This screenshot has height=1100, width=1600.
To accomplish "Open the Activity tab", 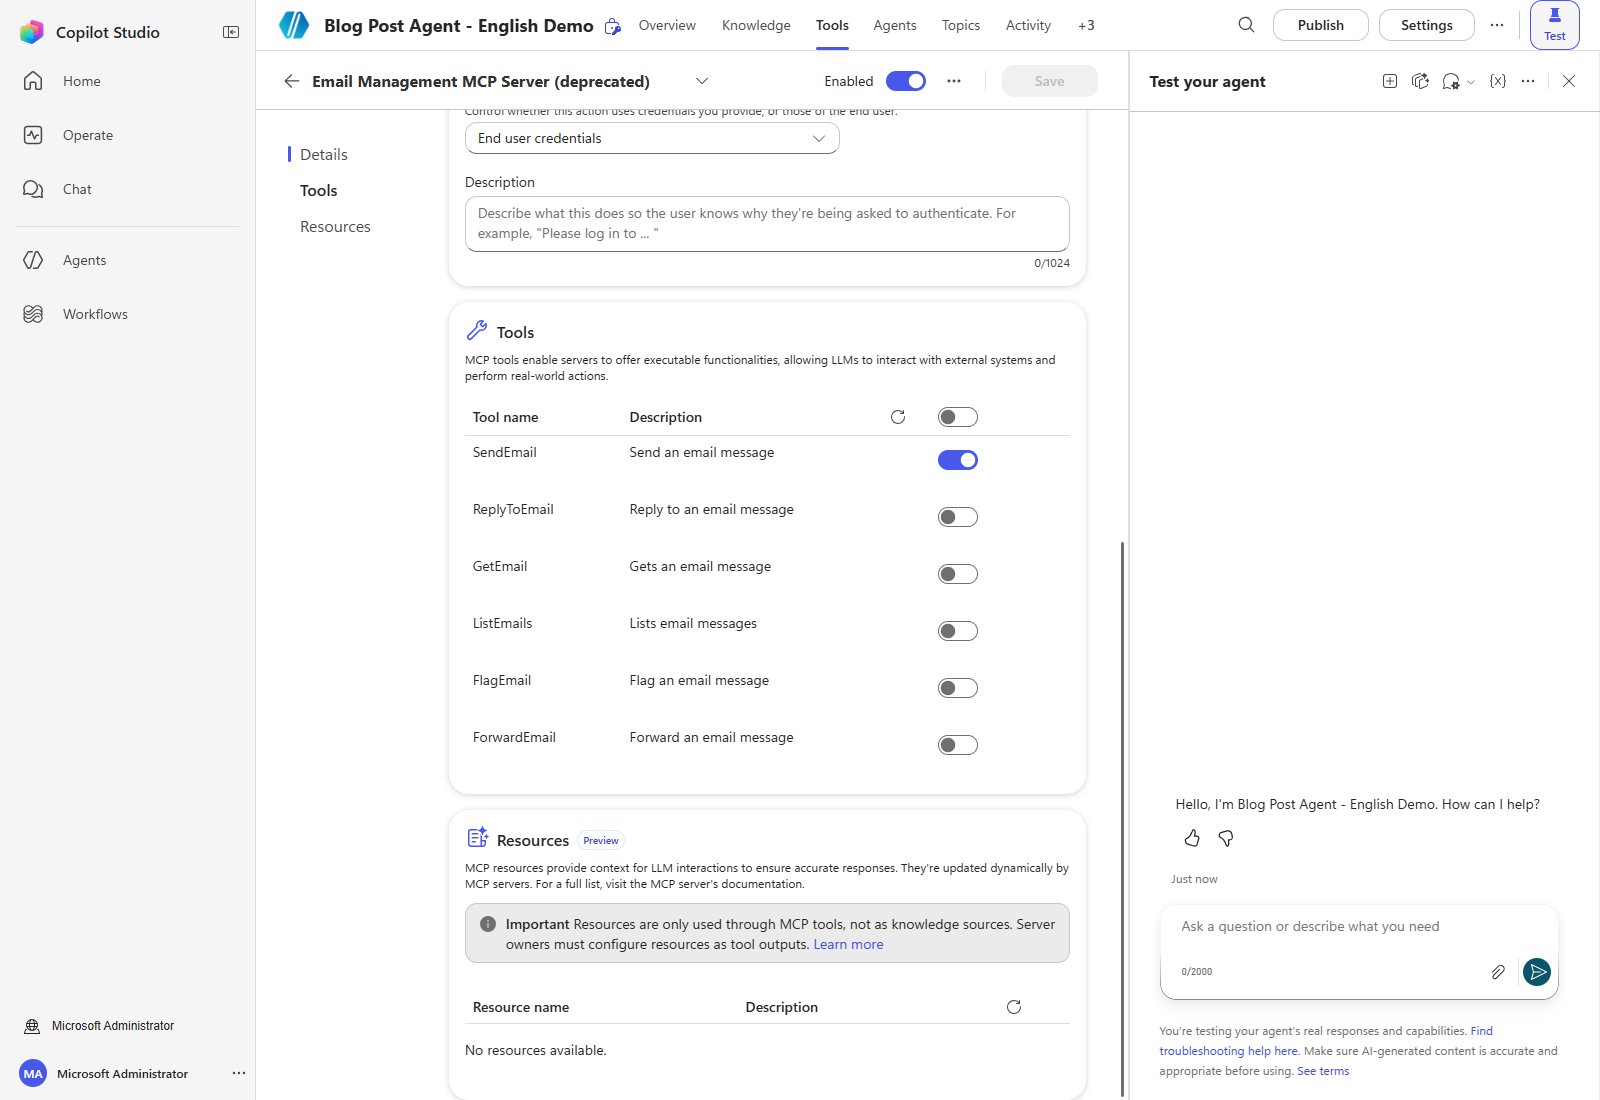I will pos(1028,25).
